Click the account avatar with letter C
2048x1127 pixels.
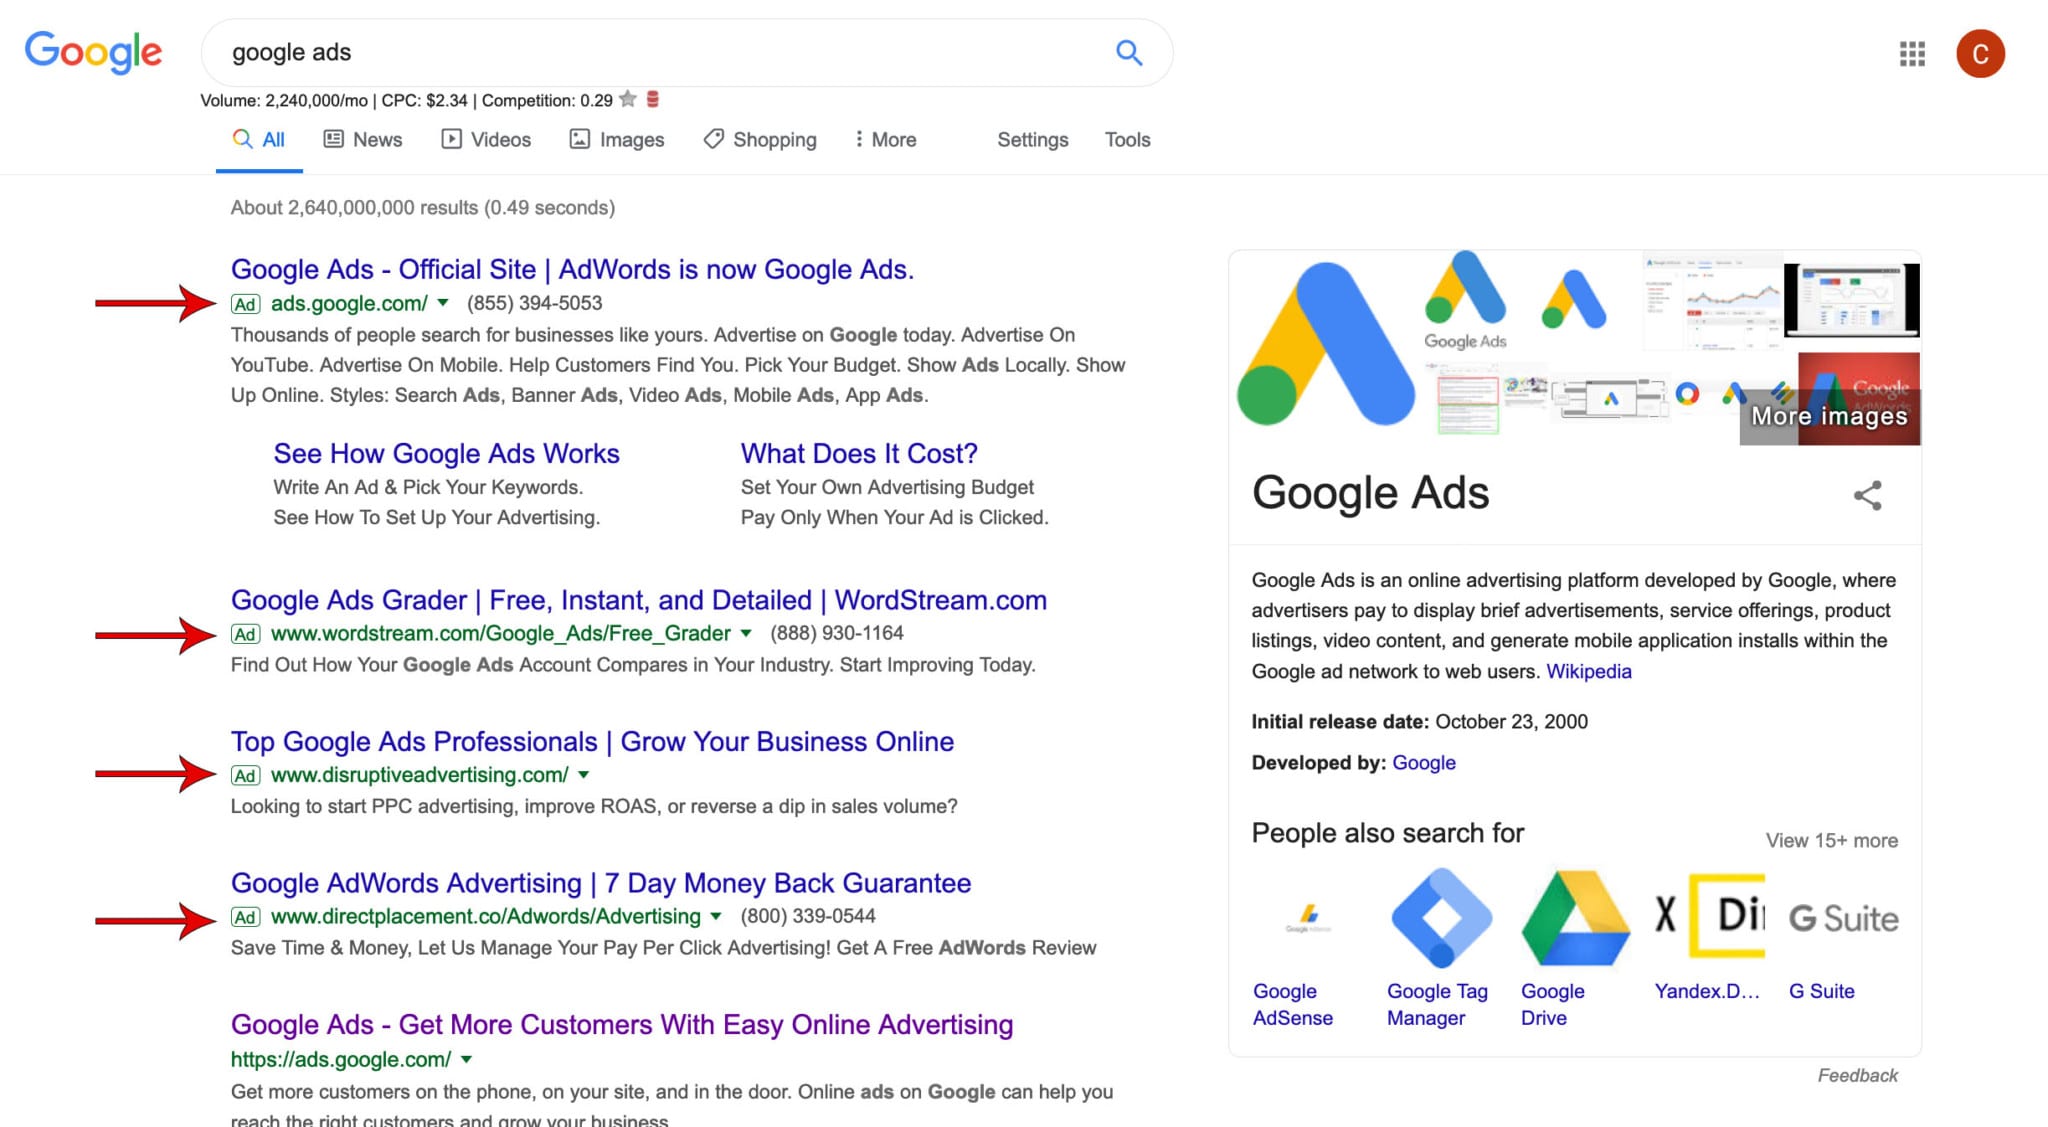pos(1979,54)
